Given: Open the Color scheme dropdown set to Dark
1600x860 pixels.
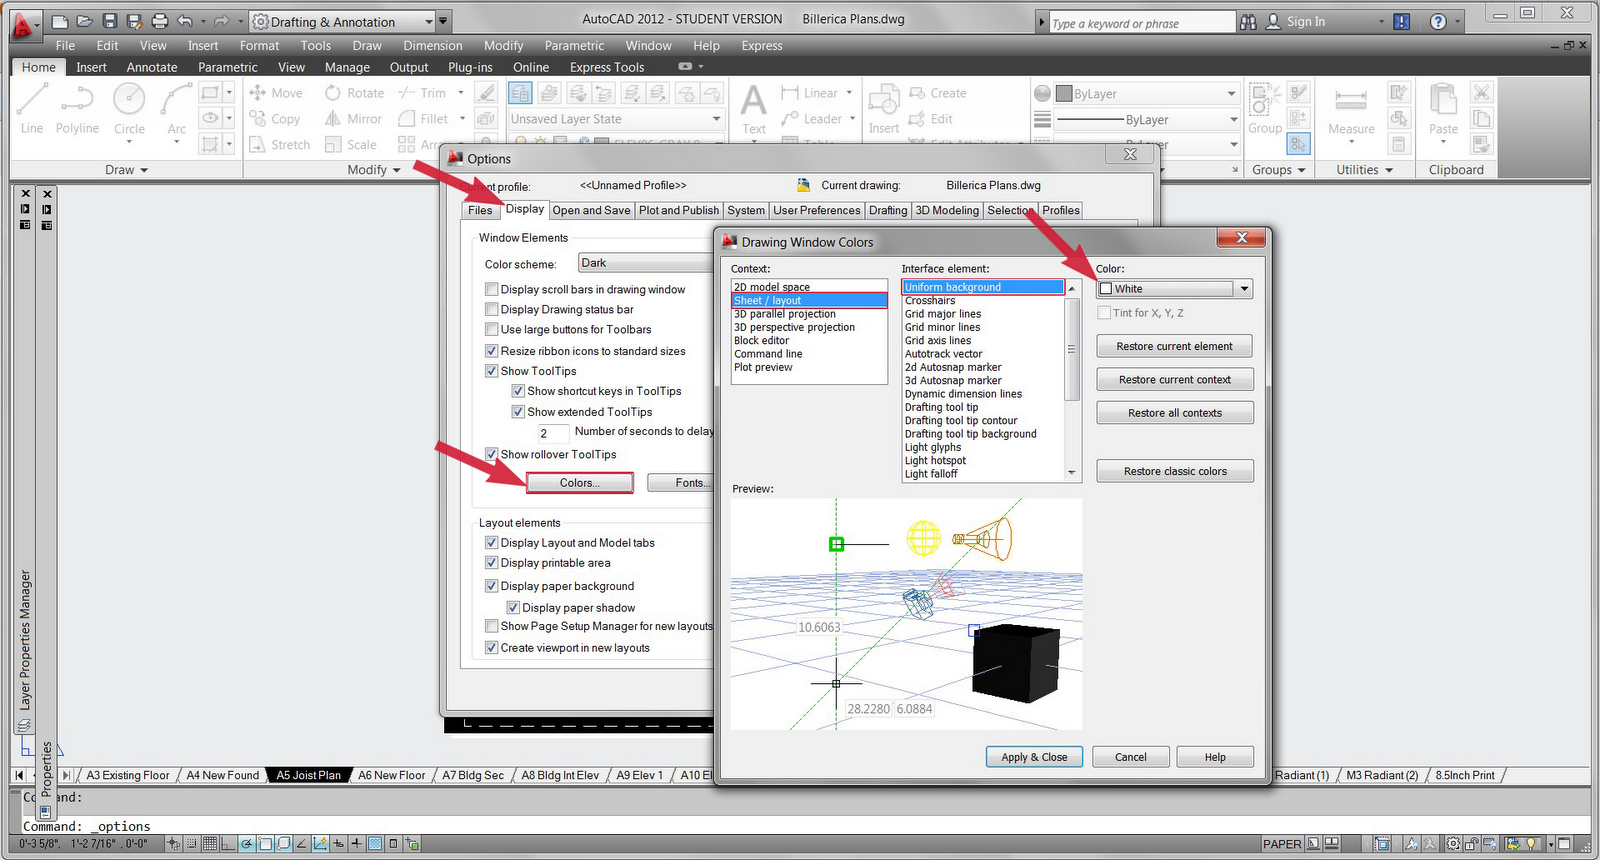Looking at the screenshot, I should [x=646, y=263].
